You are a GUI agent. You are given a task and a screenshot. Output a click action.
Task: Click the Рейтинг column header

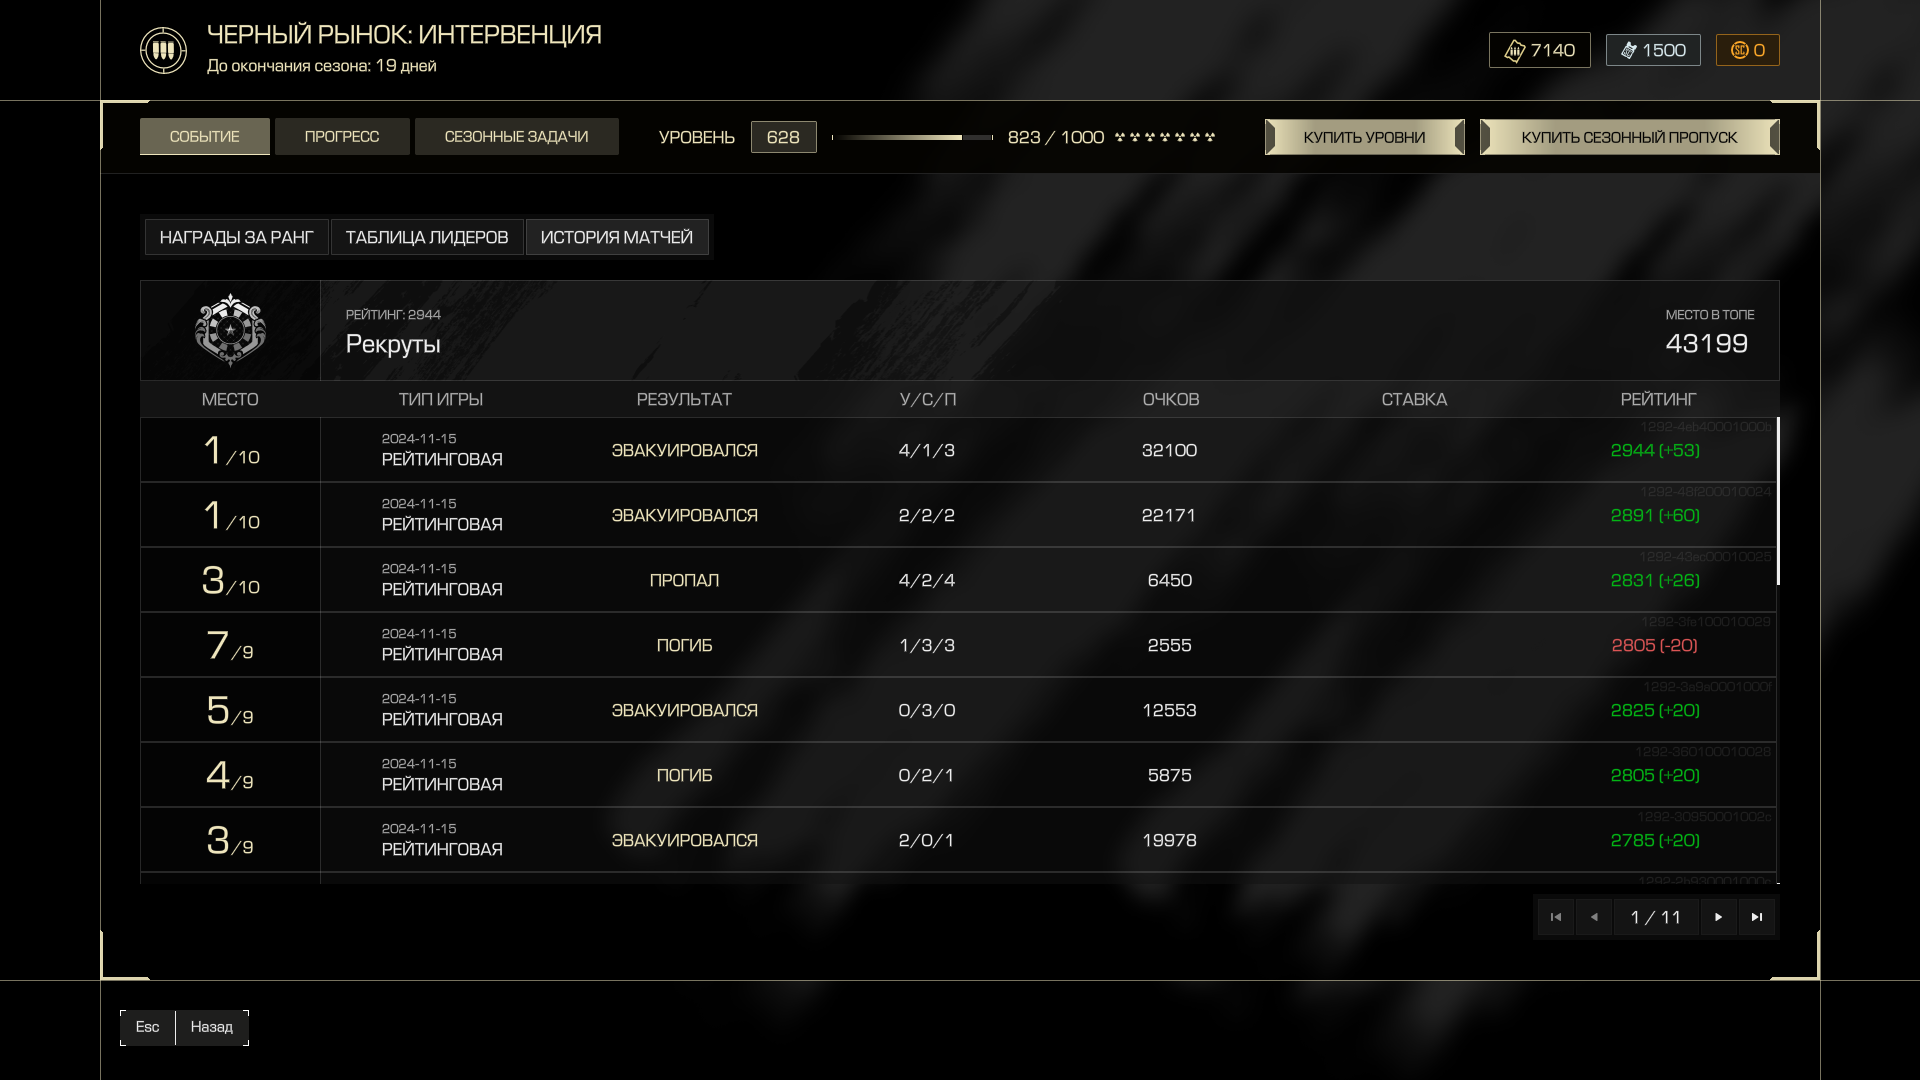pyautogui.click(x=1658, y=399)
